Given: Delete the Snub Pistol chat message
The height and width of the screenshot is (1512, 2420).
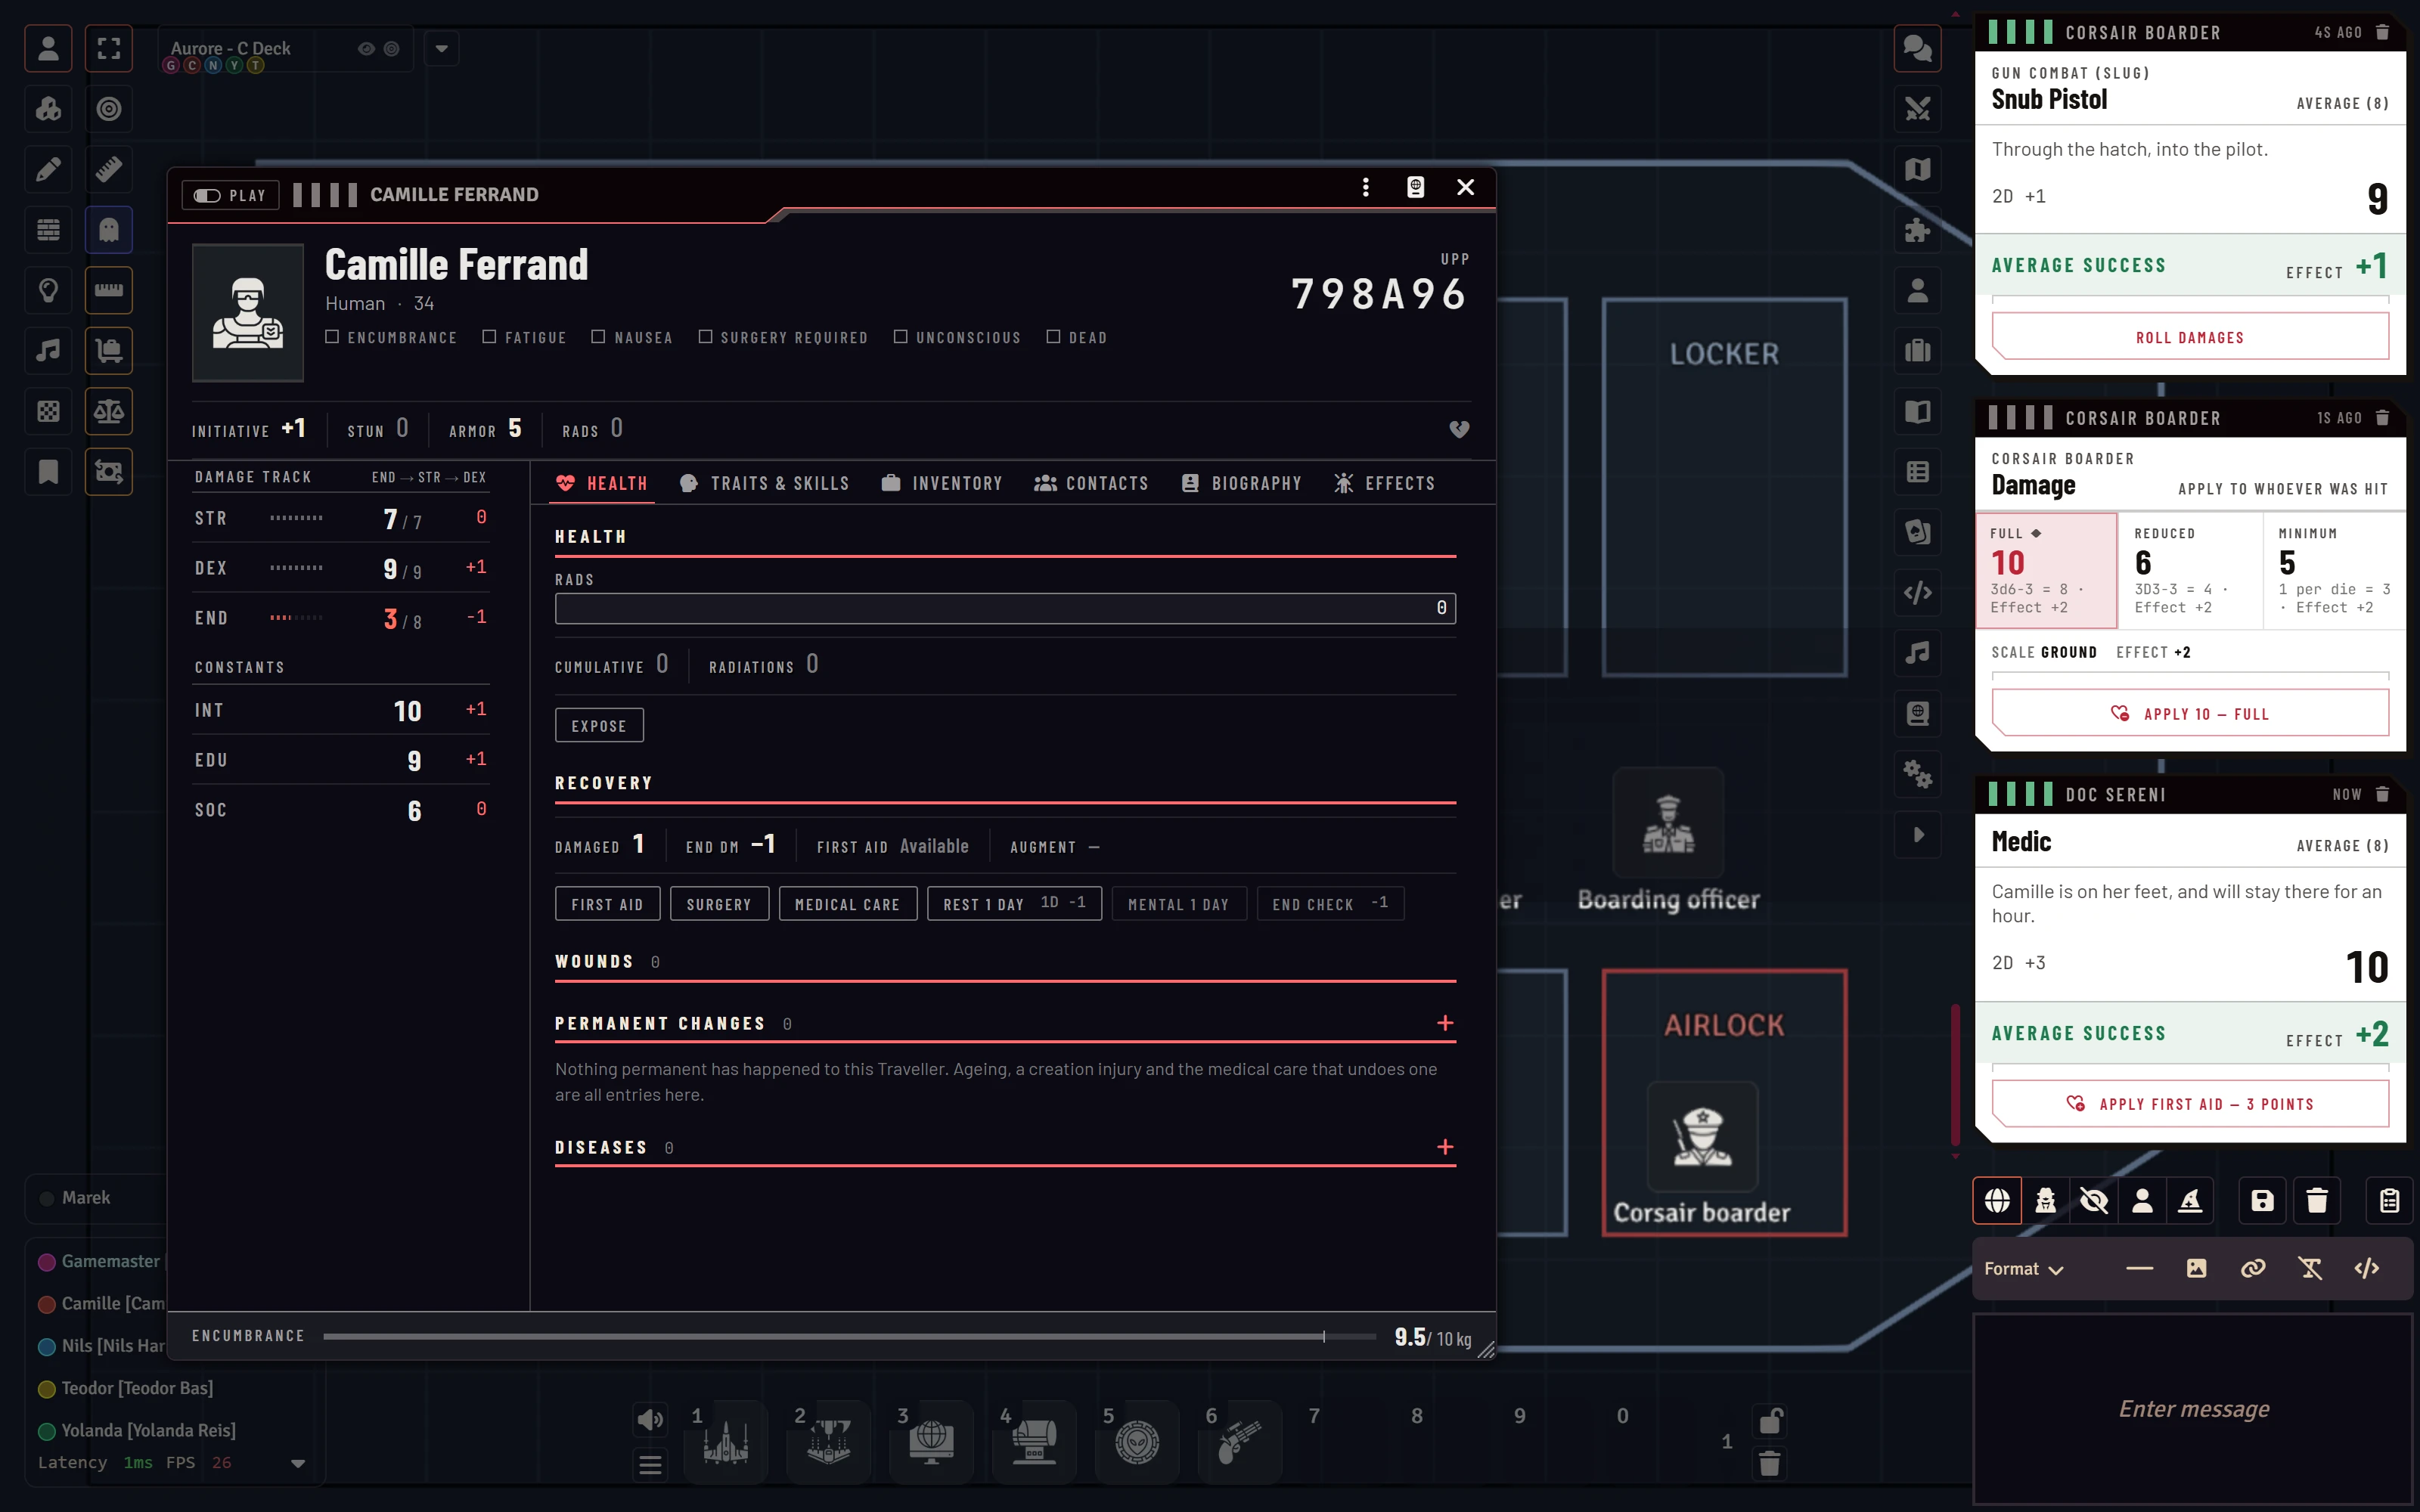Looking at the screenshot, I should pos(2383,32).
